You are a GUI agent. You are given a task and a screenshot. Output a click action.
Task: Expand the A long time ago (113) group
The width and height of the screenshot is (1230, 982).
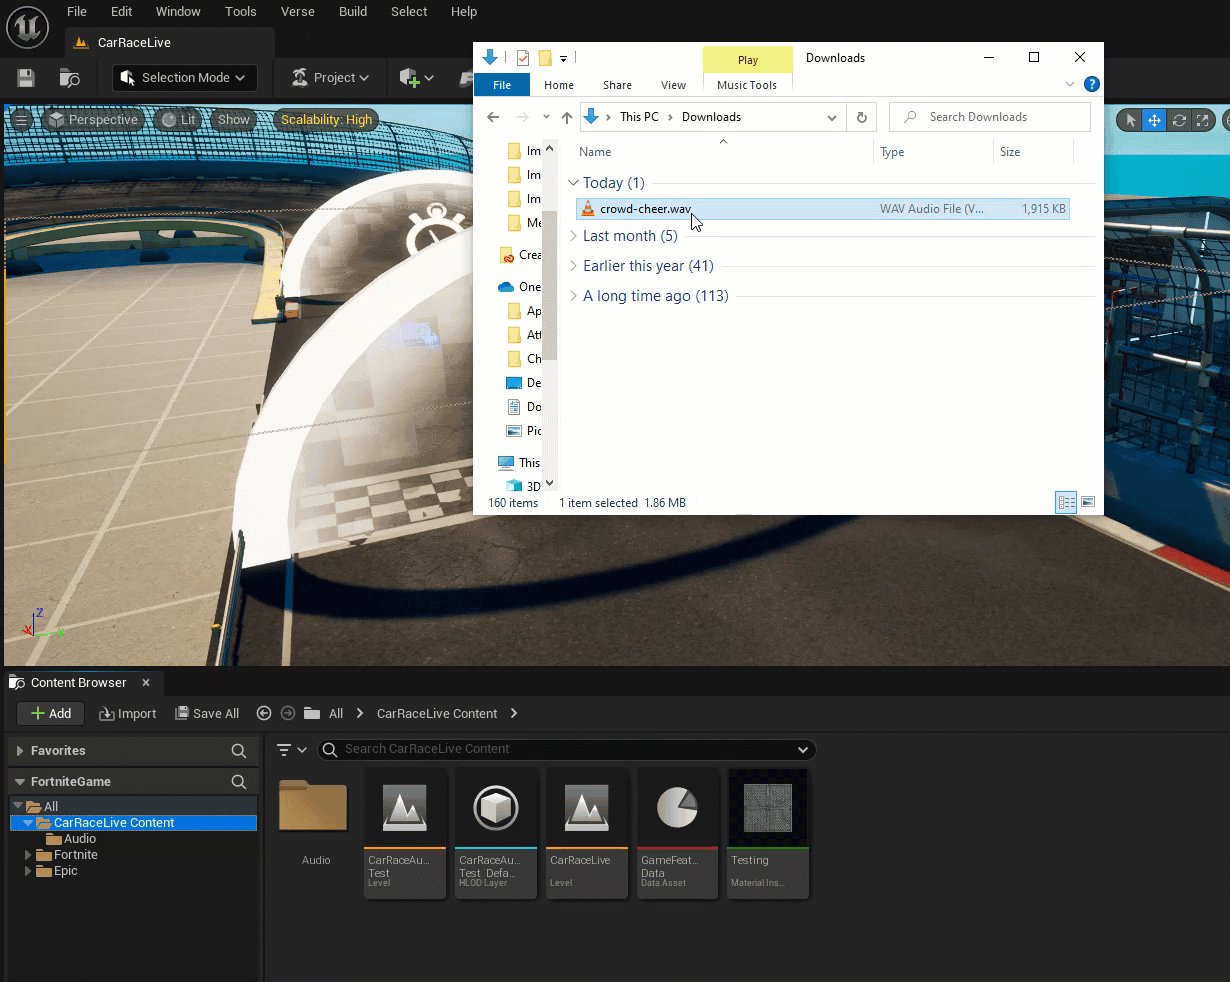(x=573, y=296)
